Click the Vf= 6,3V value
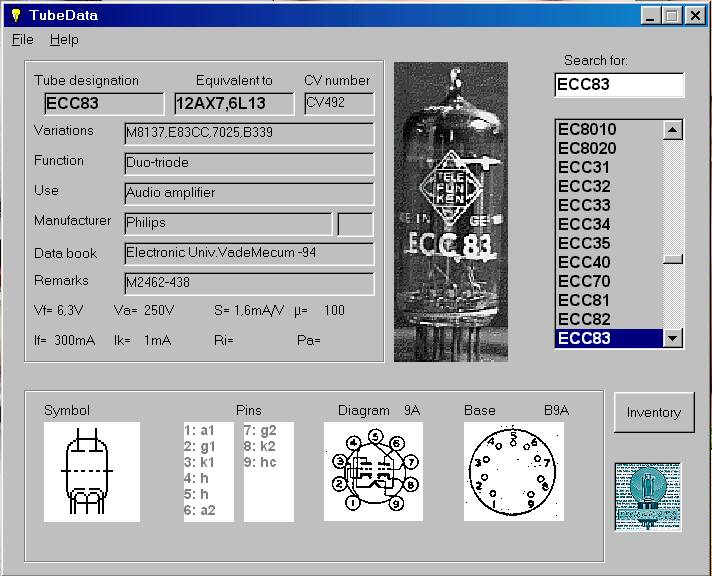Image resolution: width=712 pixels, height=576 pixels. point(58,311)
